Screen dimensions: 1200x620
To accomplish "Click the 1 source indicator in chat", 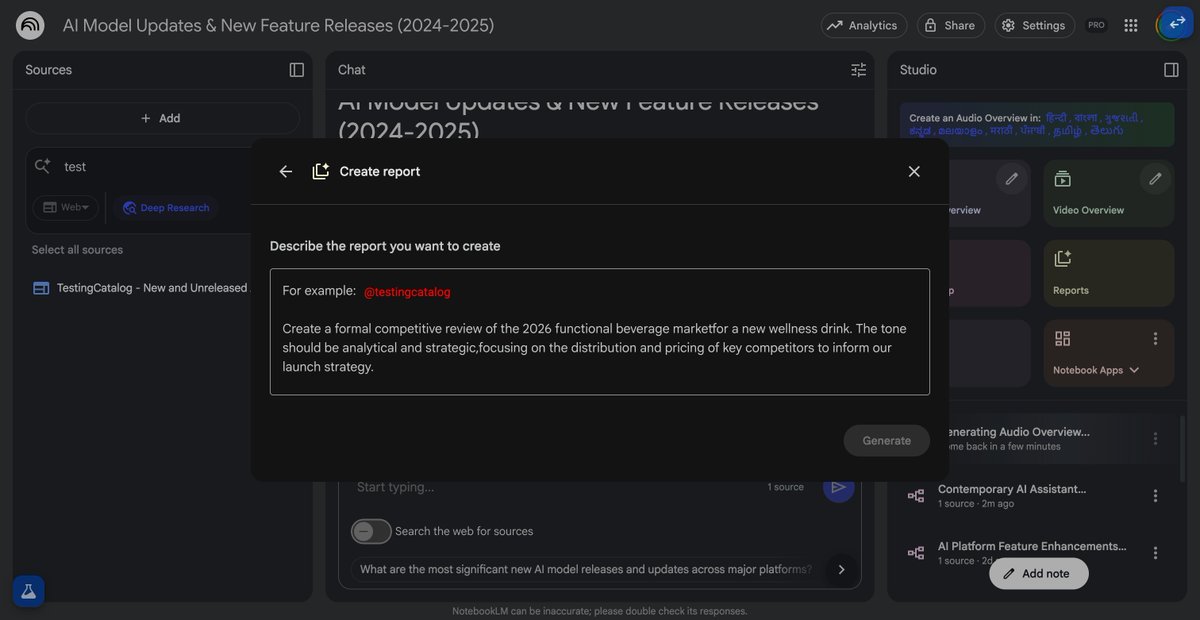I will [x=785, y=487].
